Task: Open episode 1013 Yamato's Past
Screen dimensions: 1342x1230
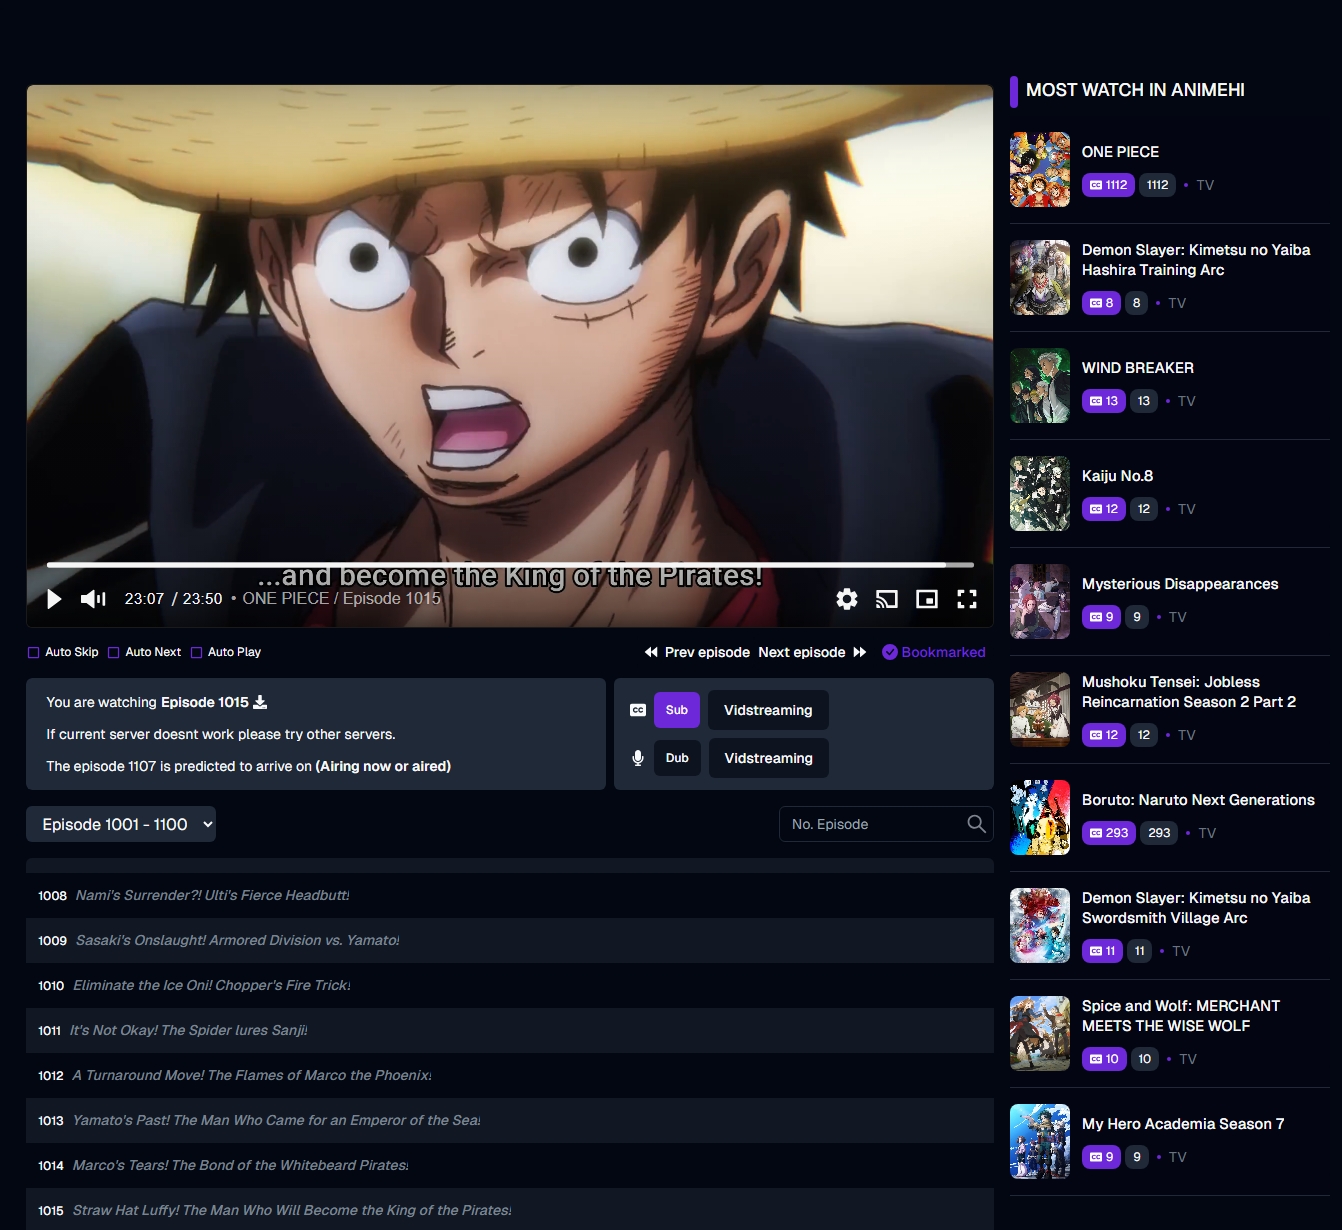Action: click(510, 1120)
